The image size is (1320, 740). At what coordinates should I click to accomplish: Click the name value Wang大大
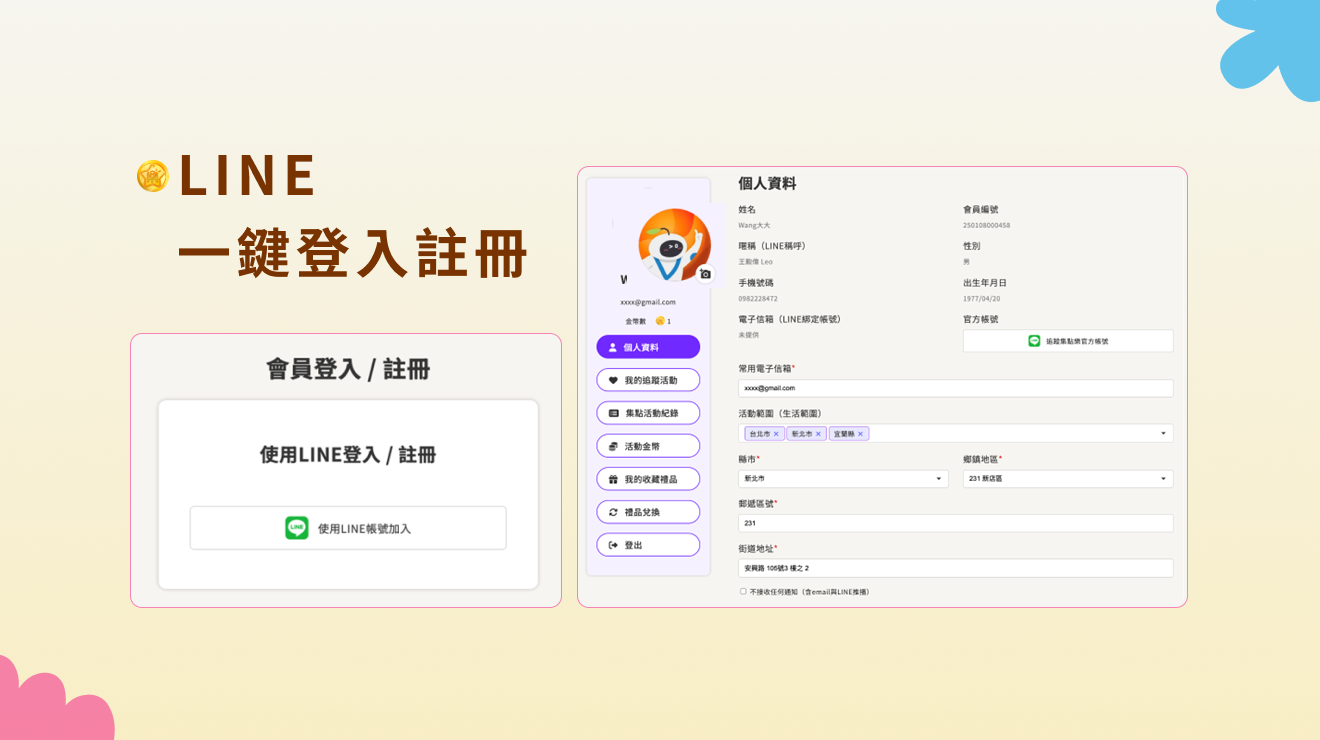(754, 226)
